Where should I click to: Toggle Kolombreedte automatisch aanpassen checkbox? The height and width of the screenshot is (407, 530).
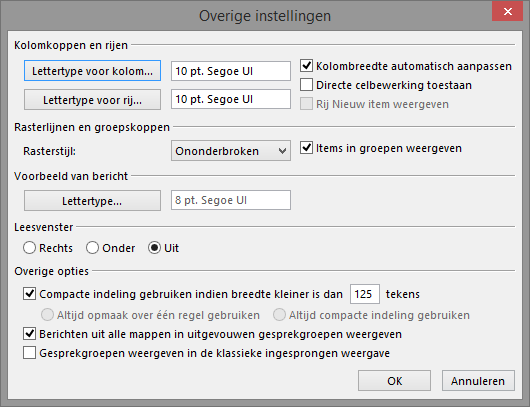click(306, 66)
